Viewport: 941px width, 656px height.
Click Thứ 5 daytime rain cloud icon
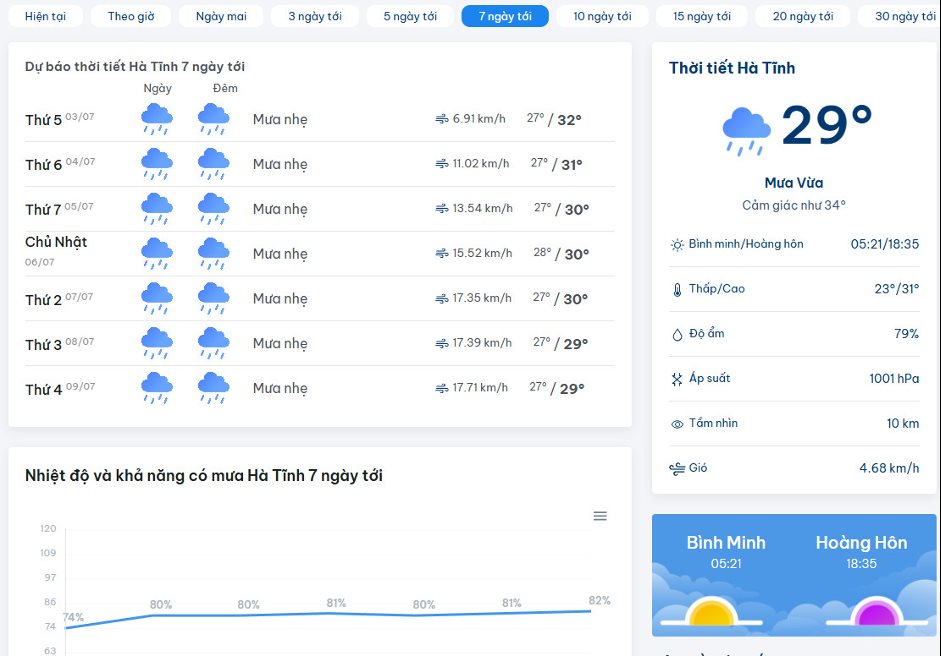tap(157, 120)
